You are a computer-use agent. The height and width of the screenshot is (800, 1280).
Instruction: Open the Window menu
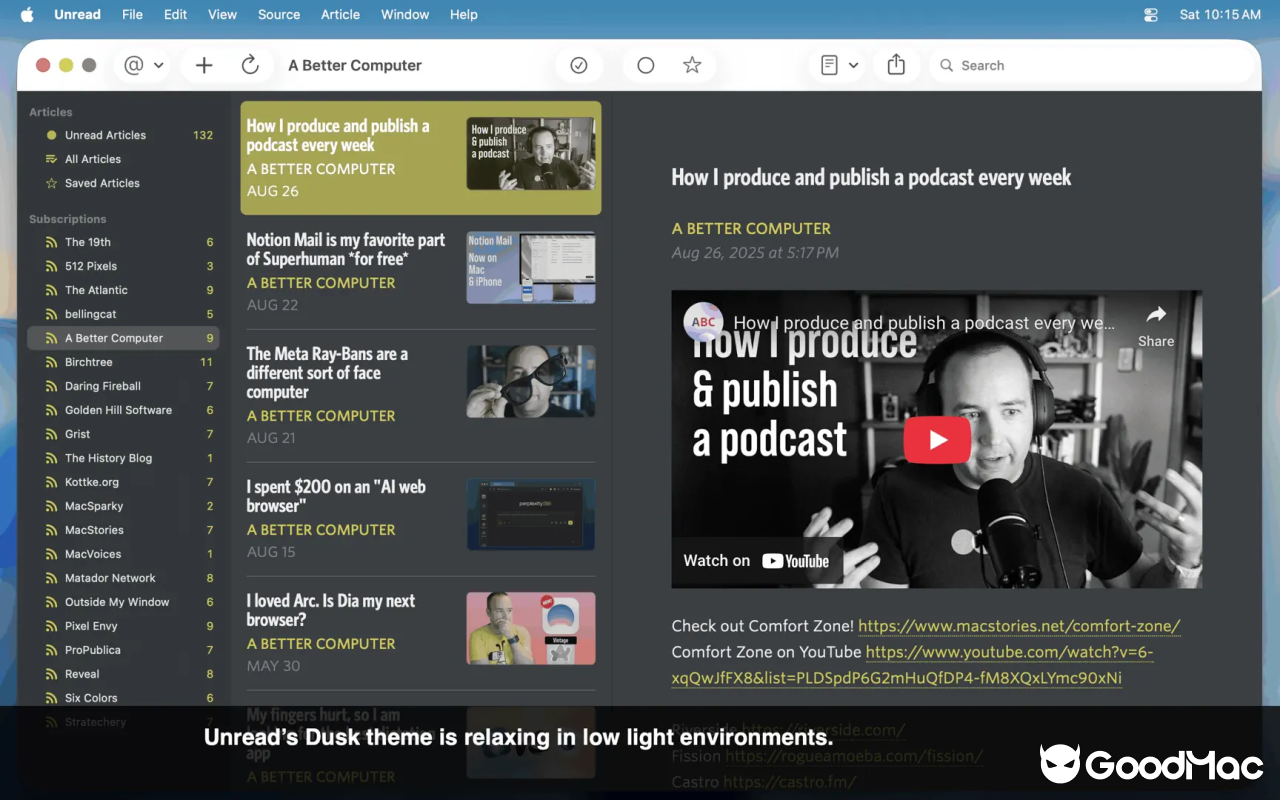[x=405, y=14]
